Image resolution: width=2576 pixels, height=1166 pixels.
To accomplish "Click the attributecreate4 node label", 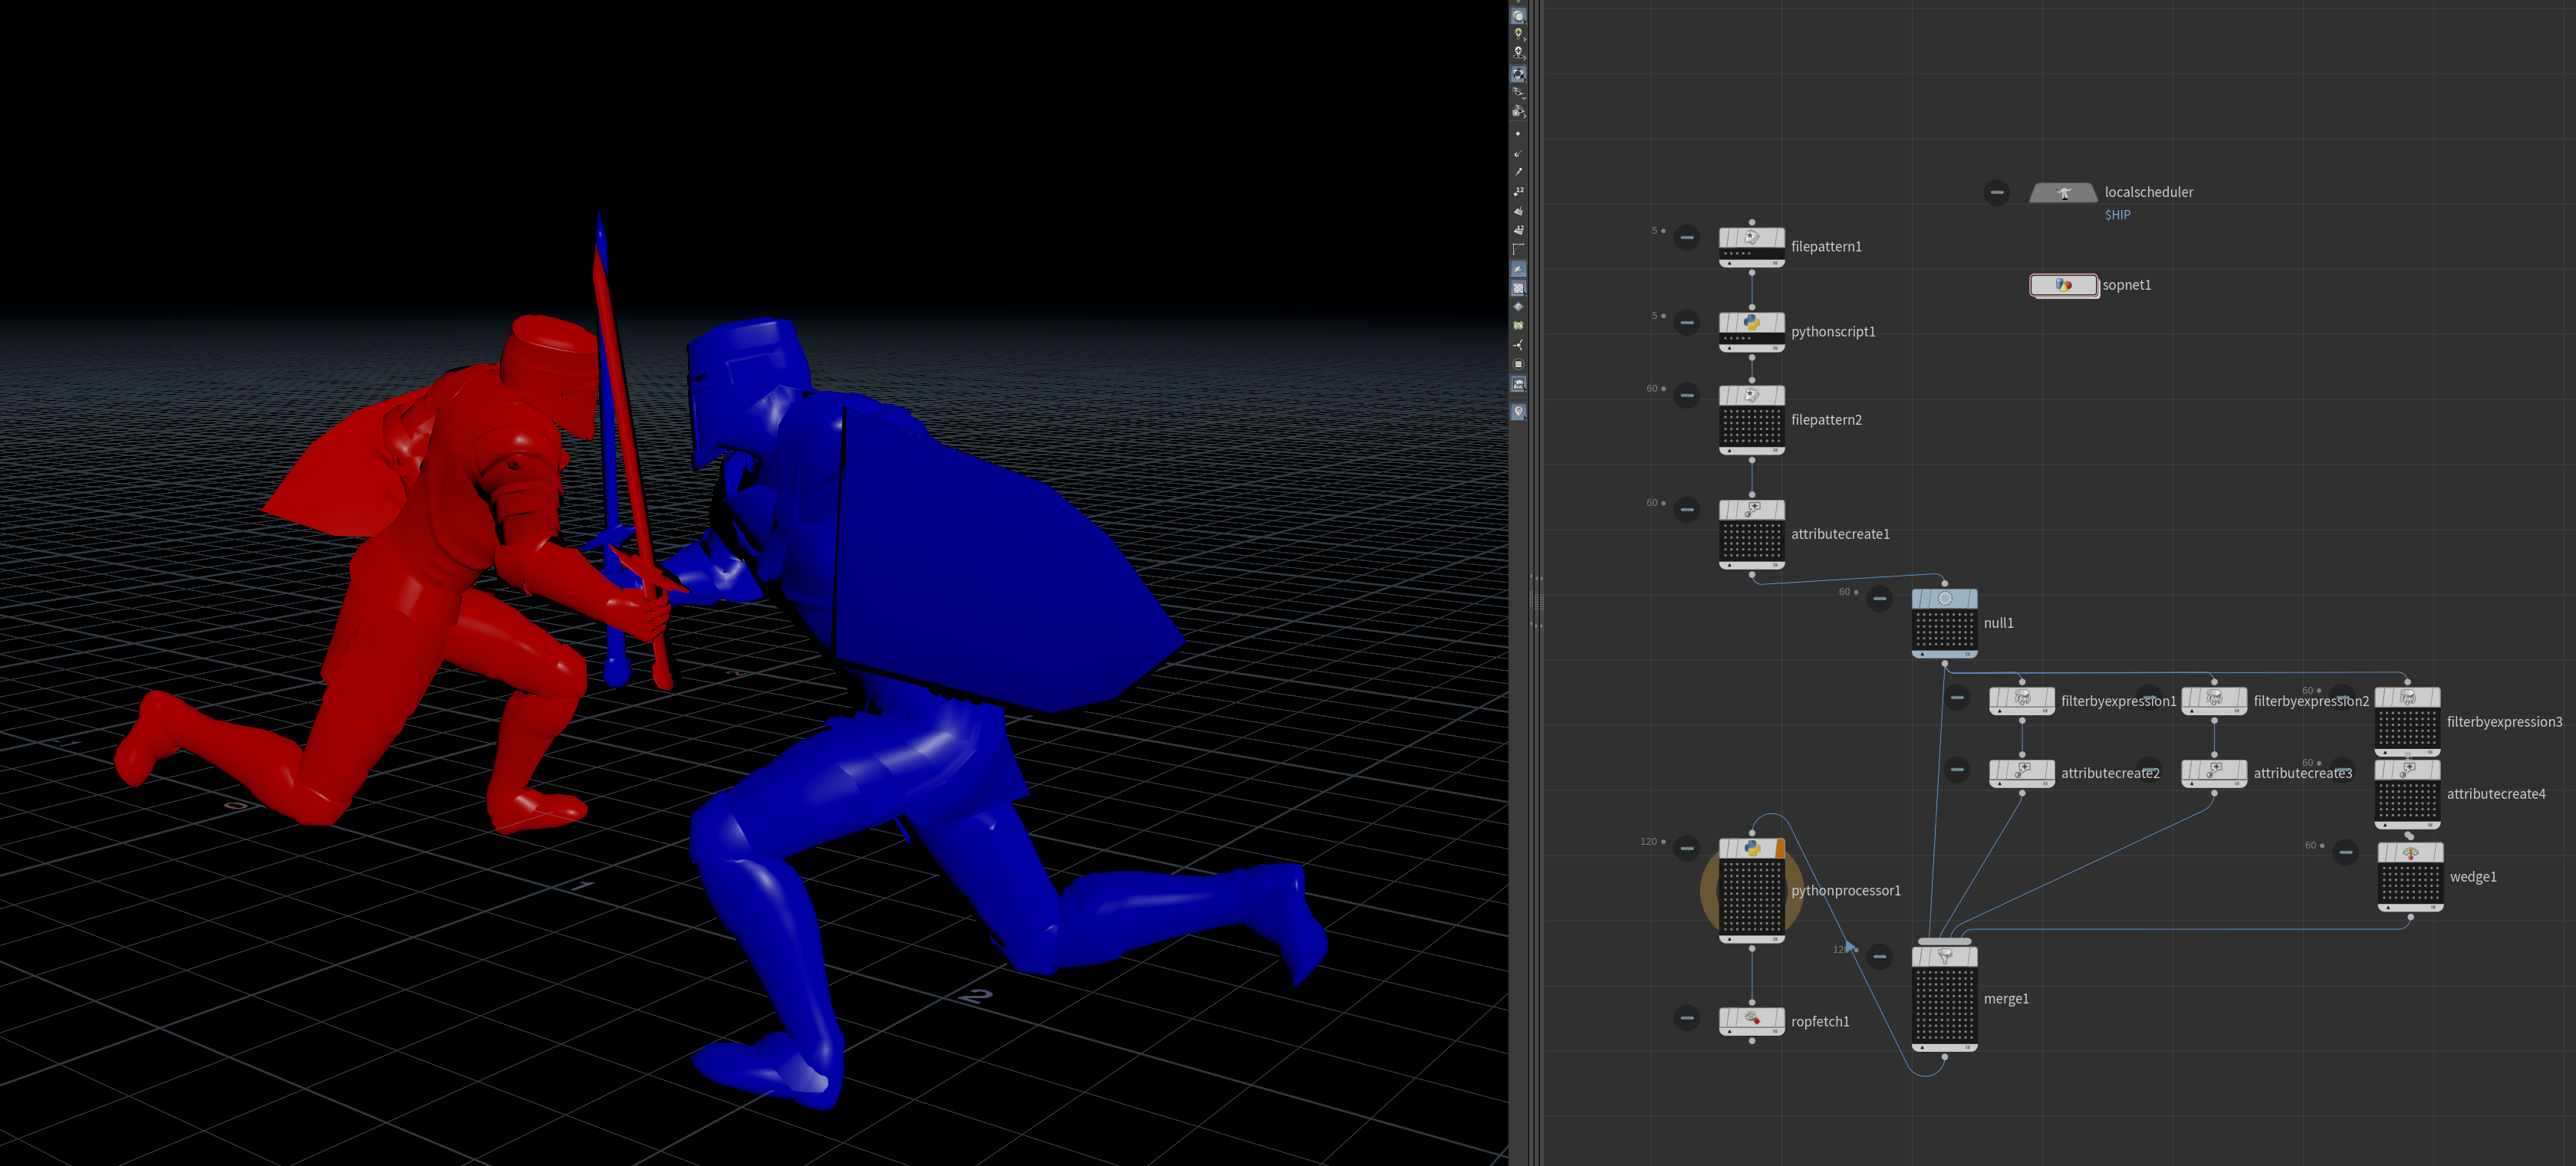I will click(2496, 794).
